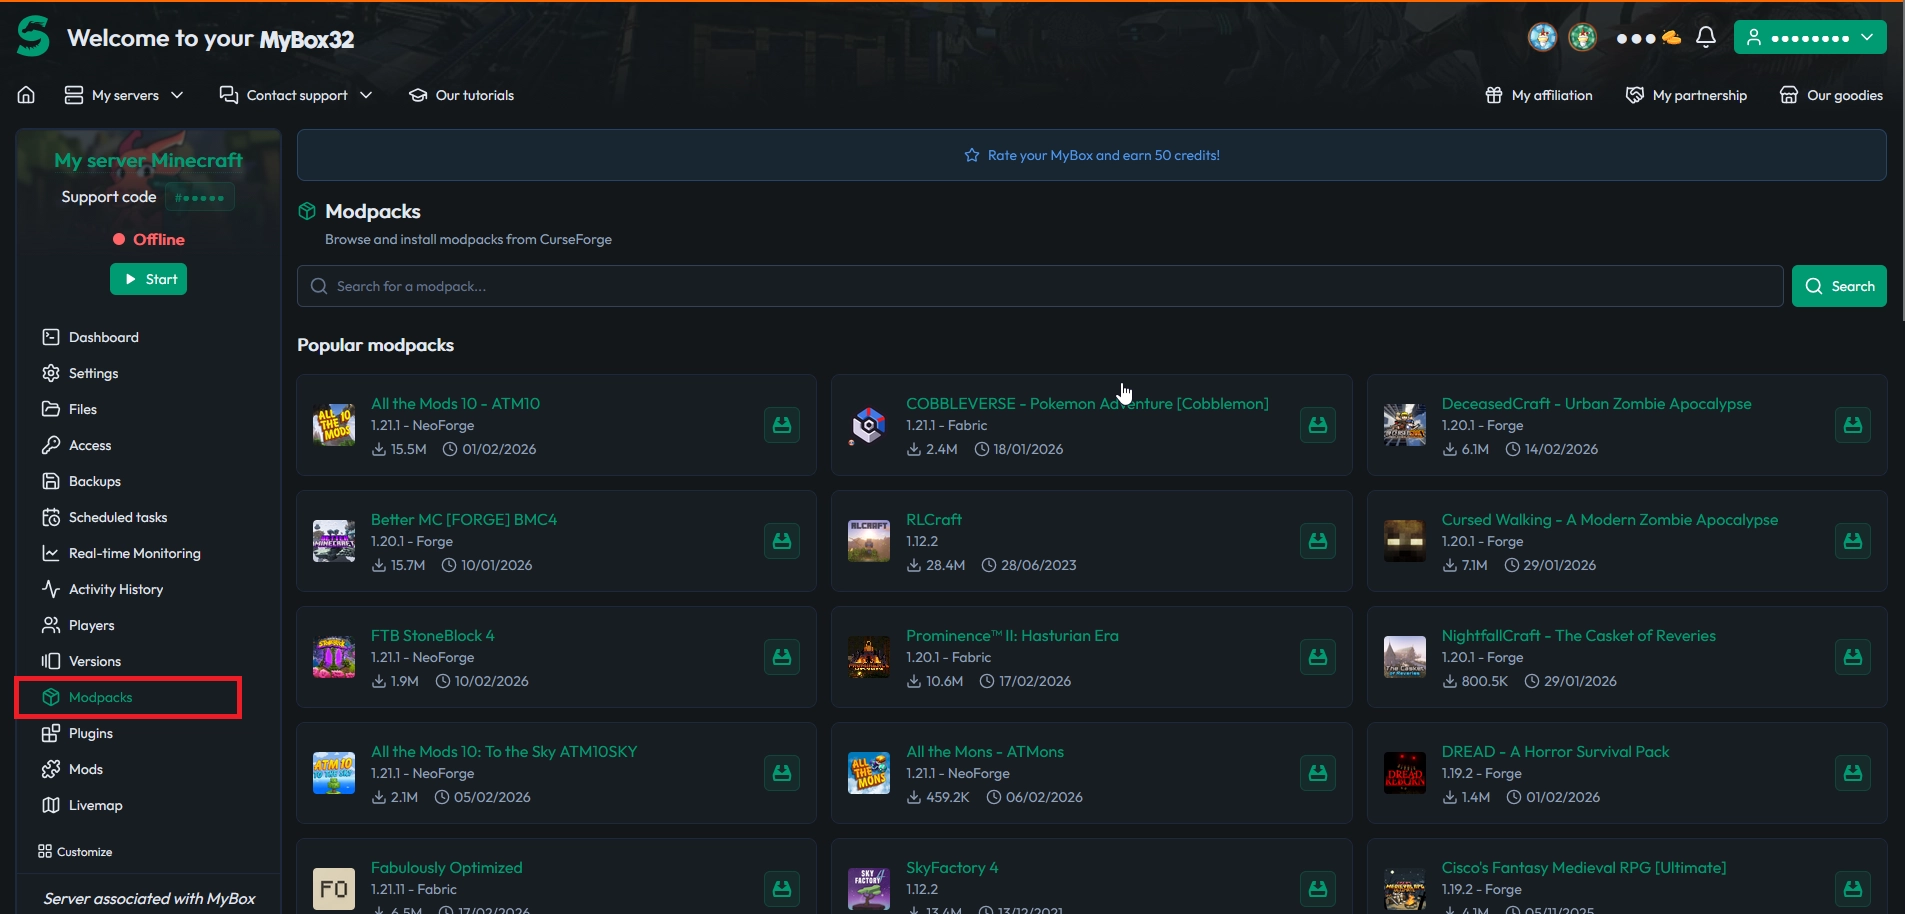
Task: Click the modpack search input field
Action: click(1040, 286)
